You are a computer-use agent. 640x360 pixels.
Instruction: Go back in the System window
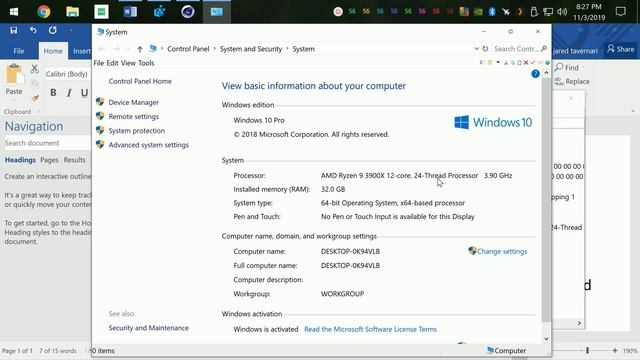pos(102,49)
